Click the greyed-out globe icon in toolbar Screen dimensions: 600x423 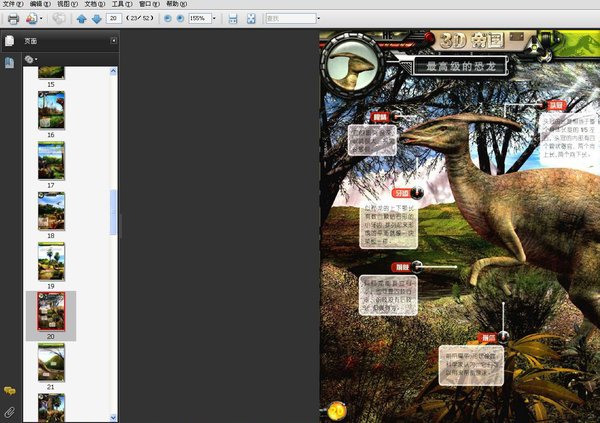[x=59, y=18]
